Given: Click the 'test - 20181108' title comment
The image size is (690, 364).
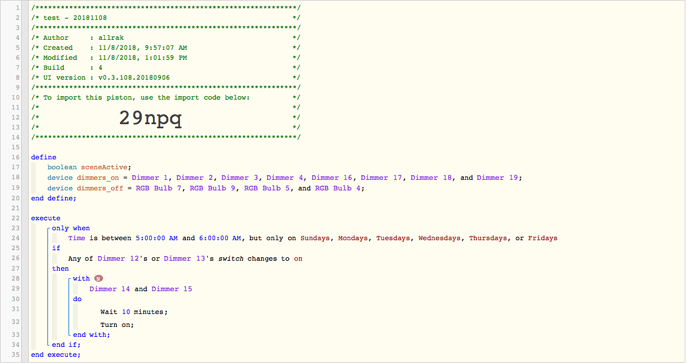Looking at the screenshot, I should [x=75, y=18].
